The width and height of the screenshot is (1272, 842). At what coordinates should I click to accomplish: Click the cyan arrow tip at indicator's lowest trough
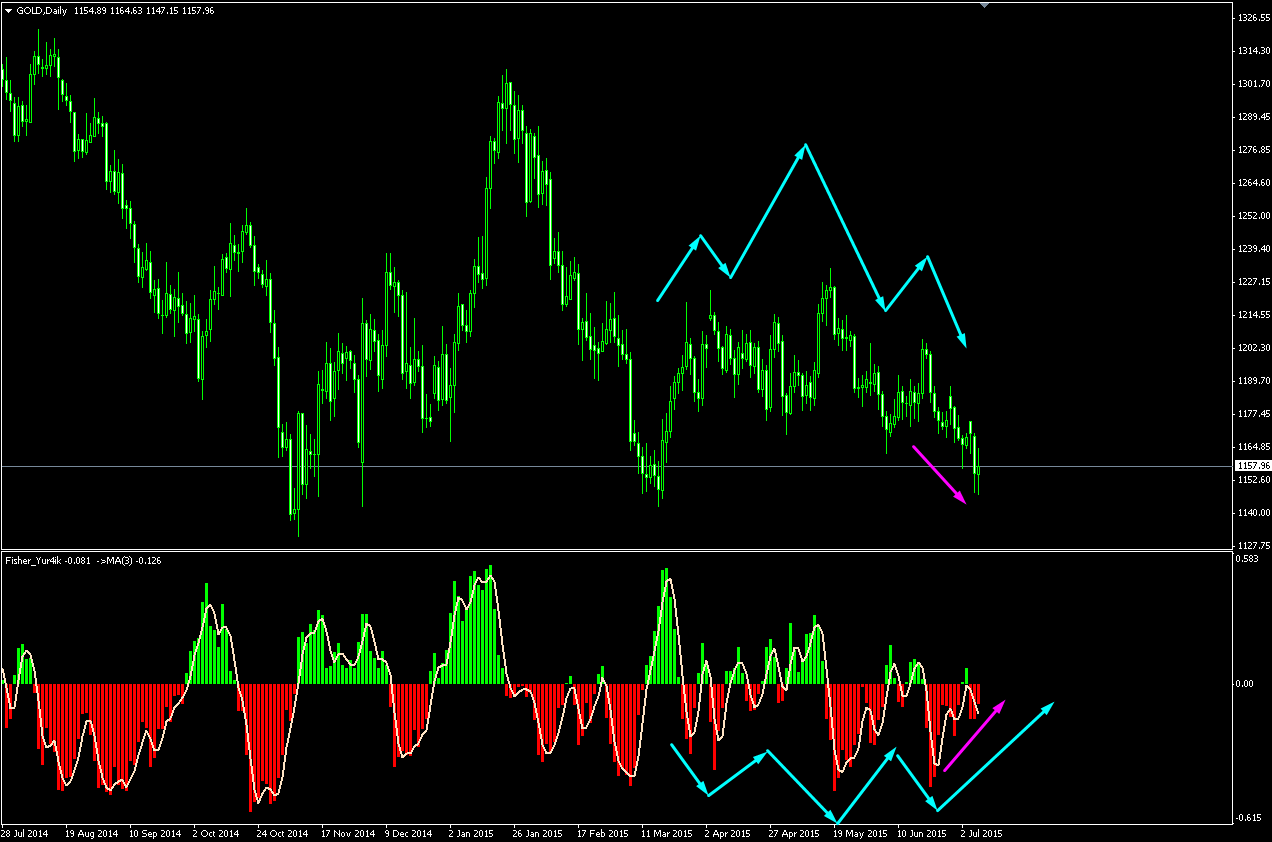click(x=834, y=820)
